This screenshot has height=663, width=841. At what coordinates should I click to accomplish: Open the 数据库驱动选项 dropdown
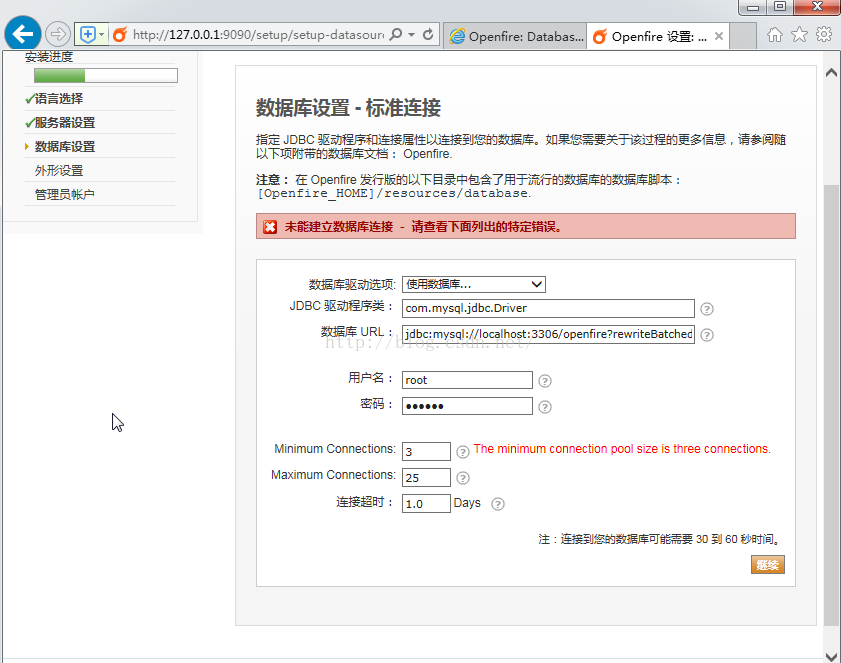coord(474,284)
